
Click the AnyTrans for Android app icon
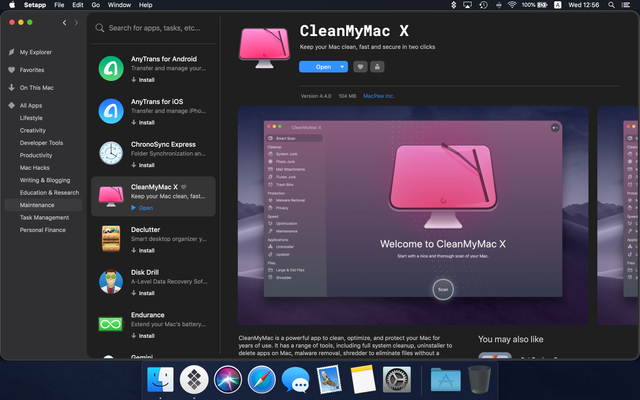tap(111, 70)
